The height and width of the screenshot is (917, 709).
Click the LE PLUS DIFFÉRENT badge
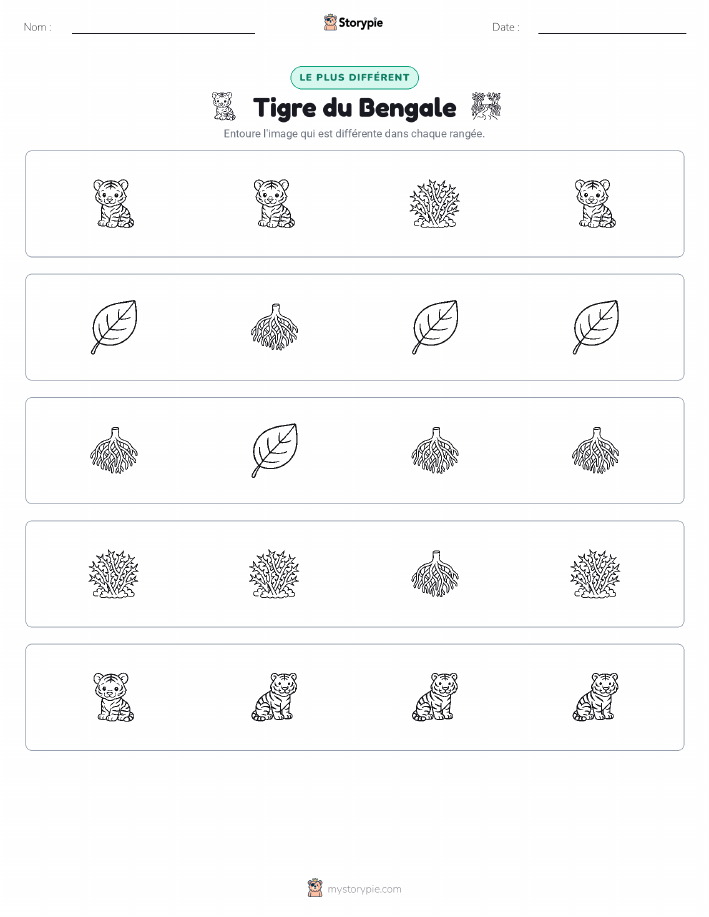click(354, 78)
